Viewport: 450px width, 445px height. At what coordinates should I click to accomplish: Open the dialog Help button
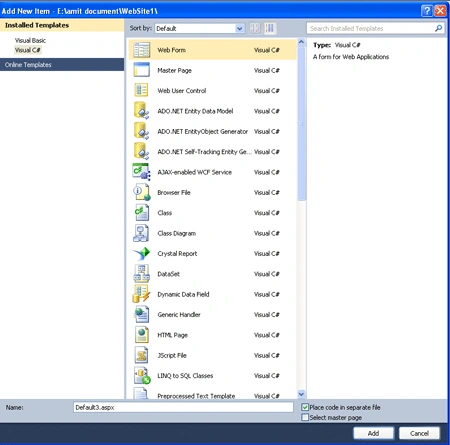(427, 11)
